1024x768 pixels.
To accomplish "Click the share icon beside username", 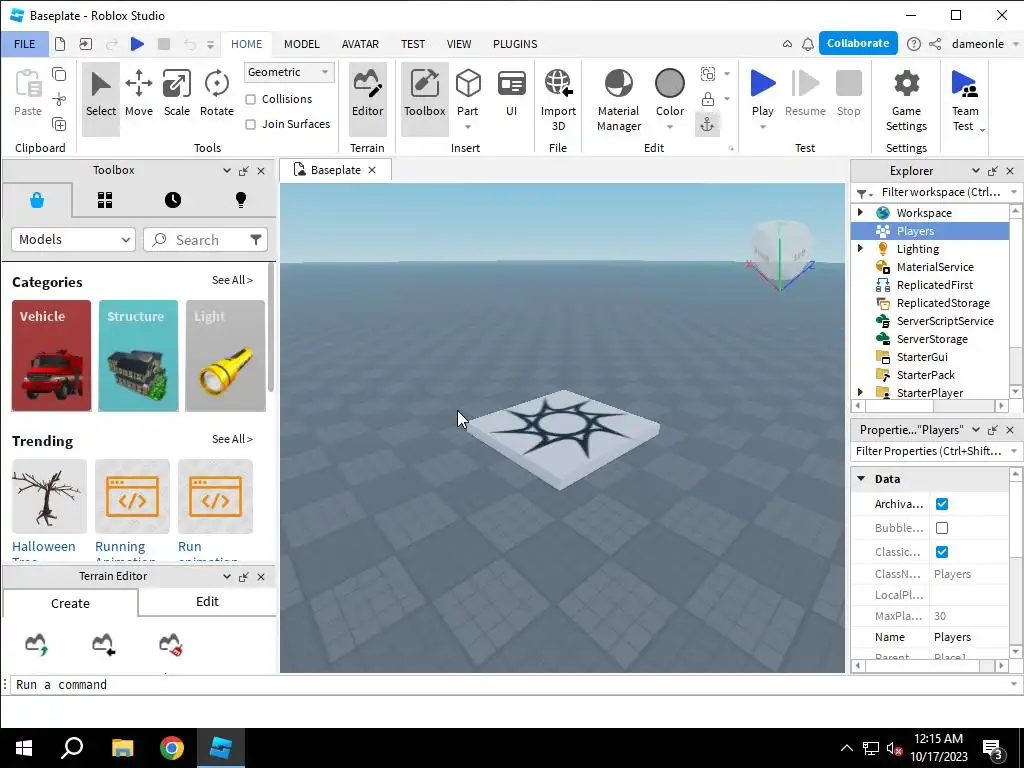I will (935, 44).
